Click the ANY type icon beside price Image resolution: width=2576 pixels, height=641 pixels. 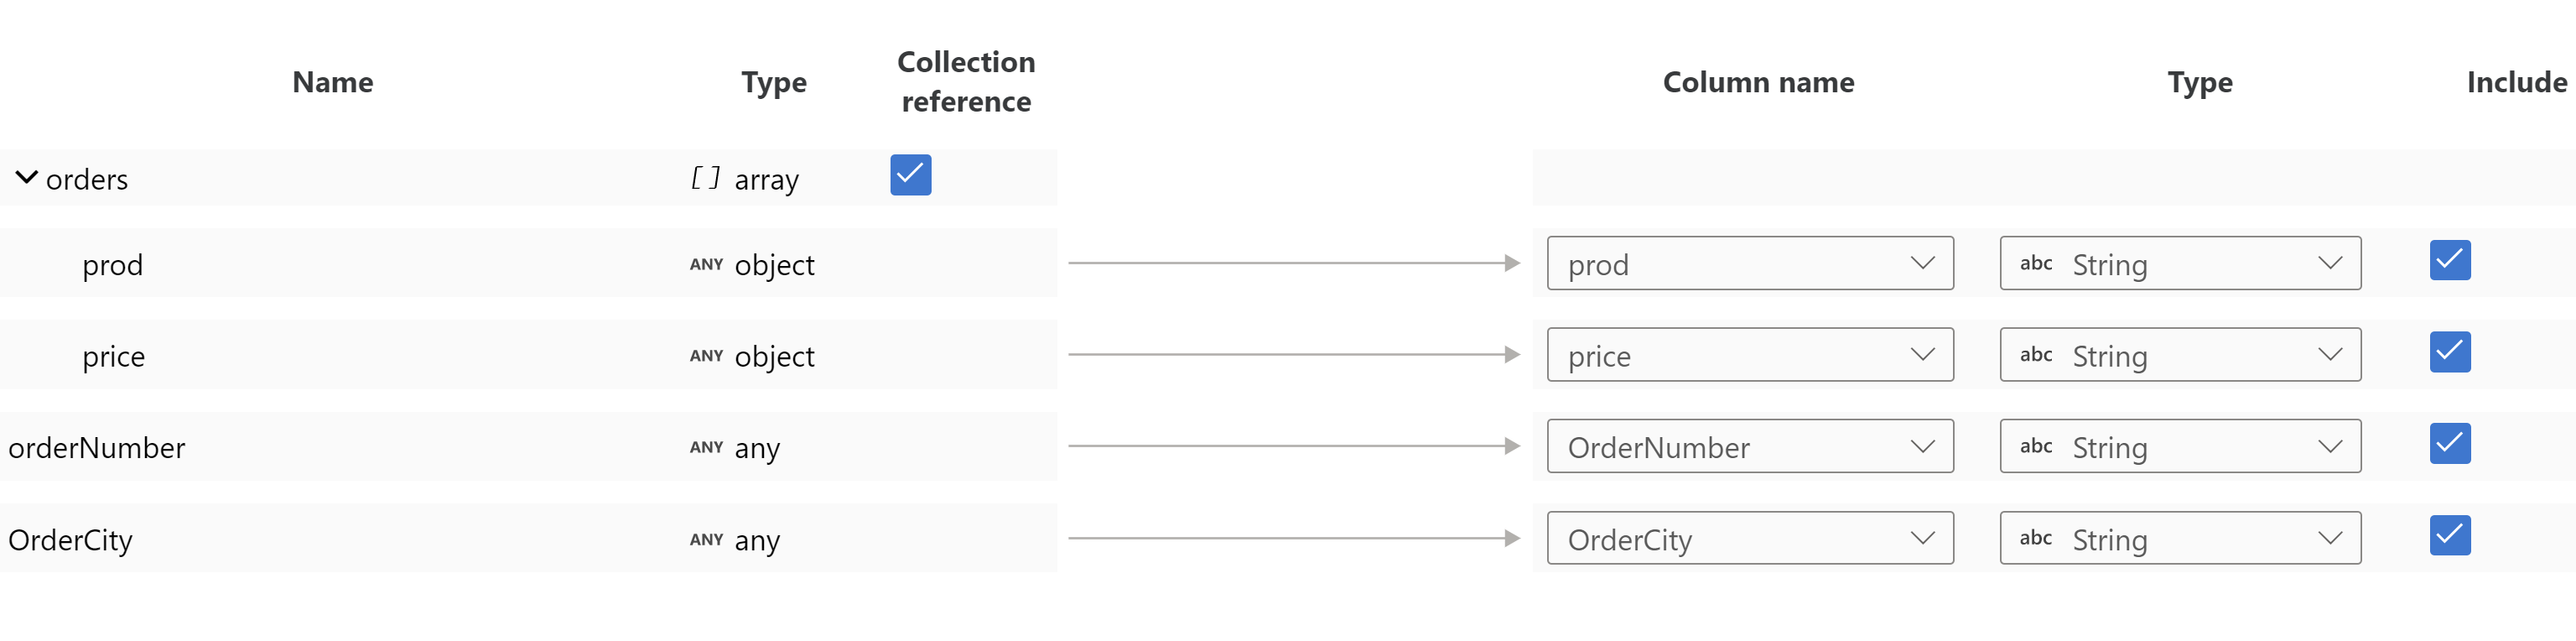[706, 356]
